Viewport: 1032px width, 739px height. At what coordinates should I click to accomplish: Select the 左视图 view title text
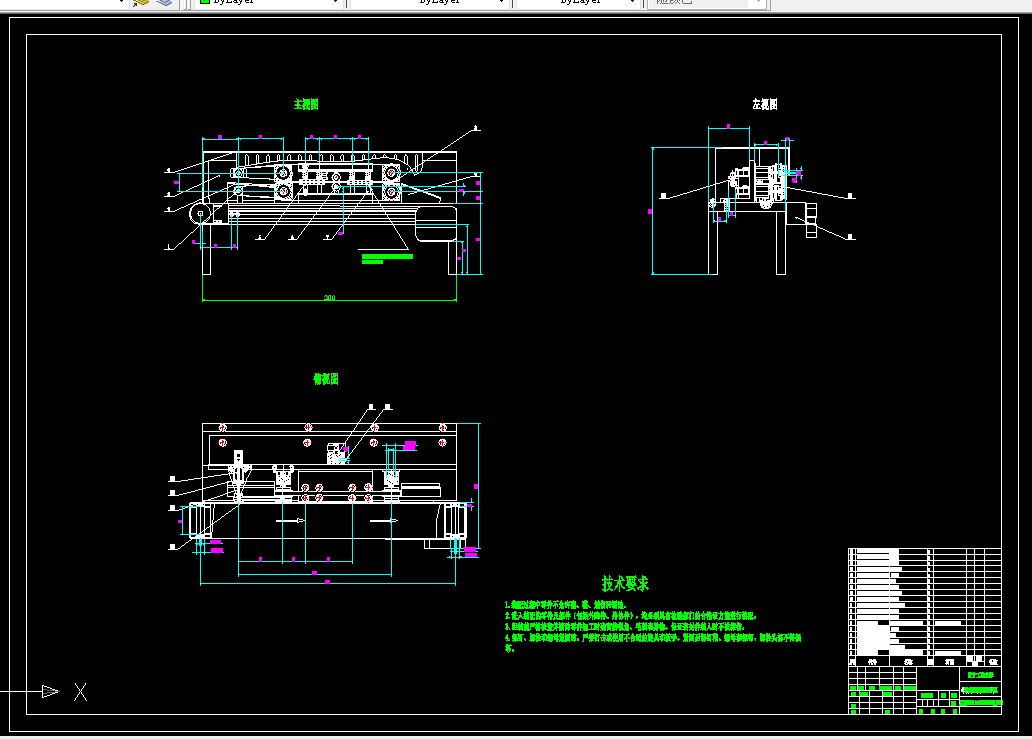coord(765,104)
